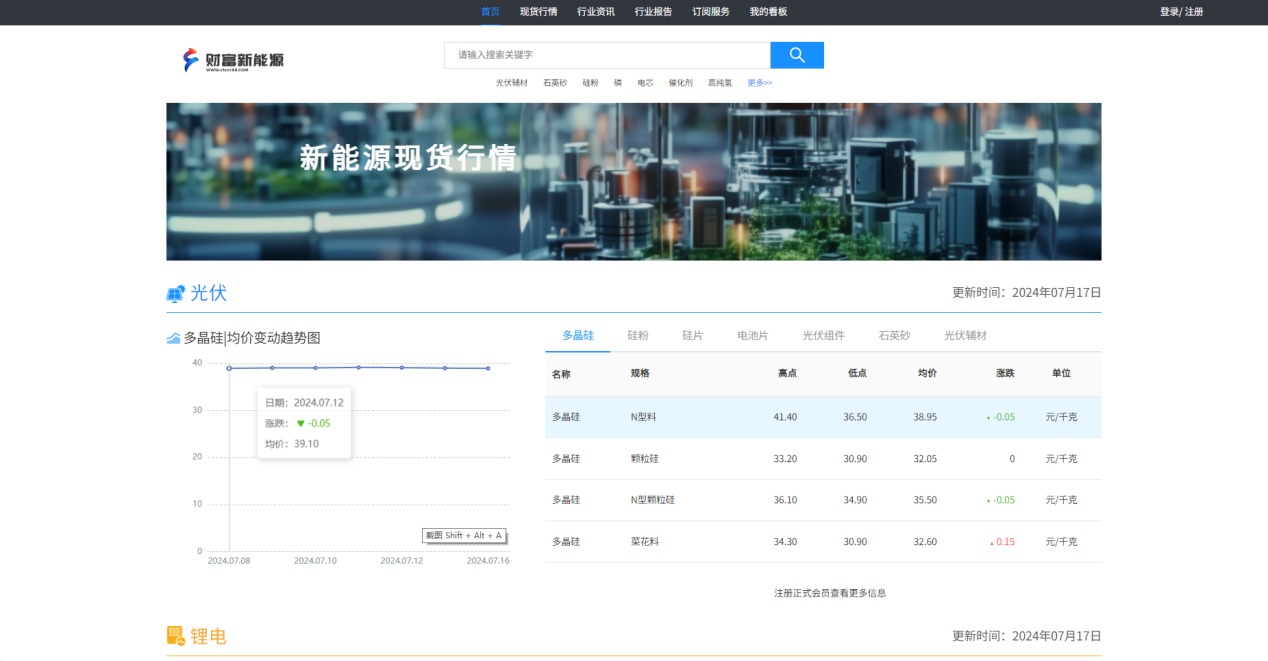The width and height of the screenshot is (1268, 661).
Task: Switch to the 硅粉 tab in price table
Action: (638, 336)
